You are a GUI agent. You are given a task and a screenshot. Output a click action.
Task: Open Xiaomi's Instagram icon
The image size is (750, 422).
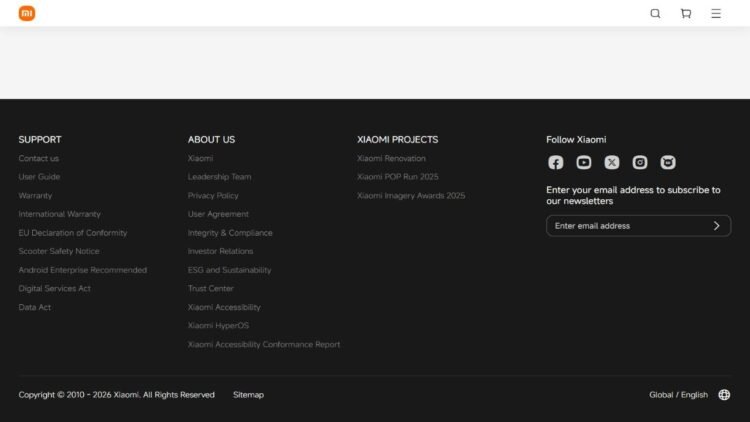(x=640, y=163)
